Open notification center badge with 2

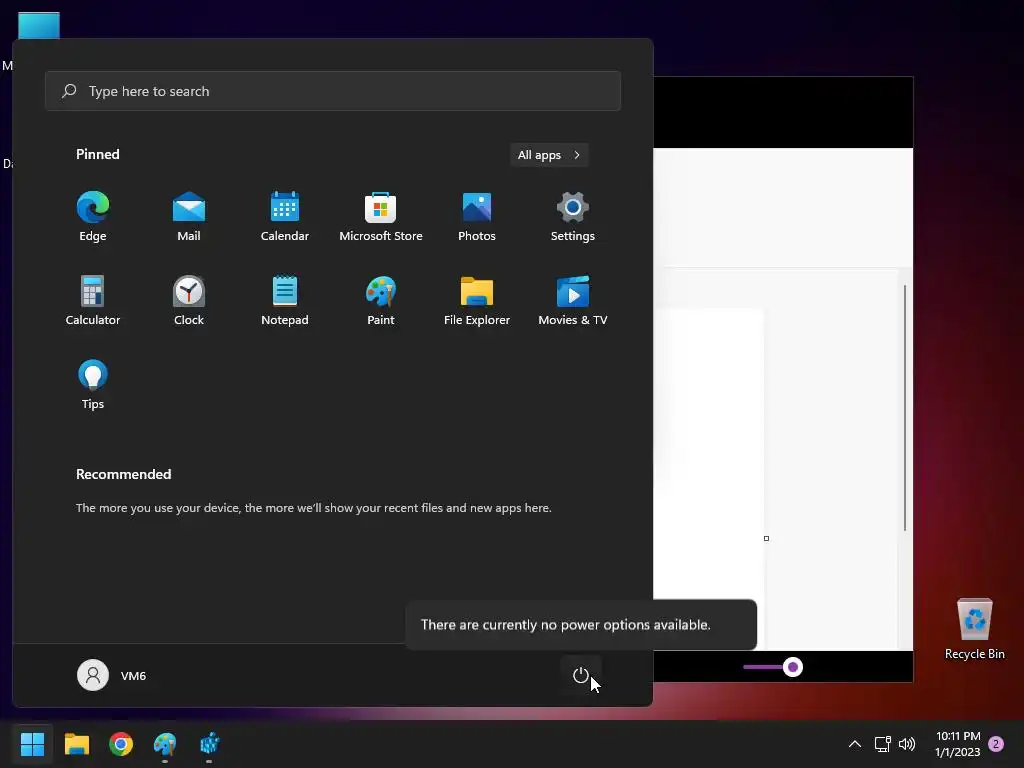coord(996,744)
